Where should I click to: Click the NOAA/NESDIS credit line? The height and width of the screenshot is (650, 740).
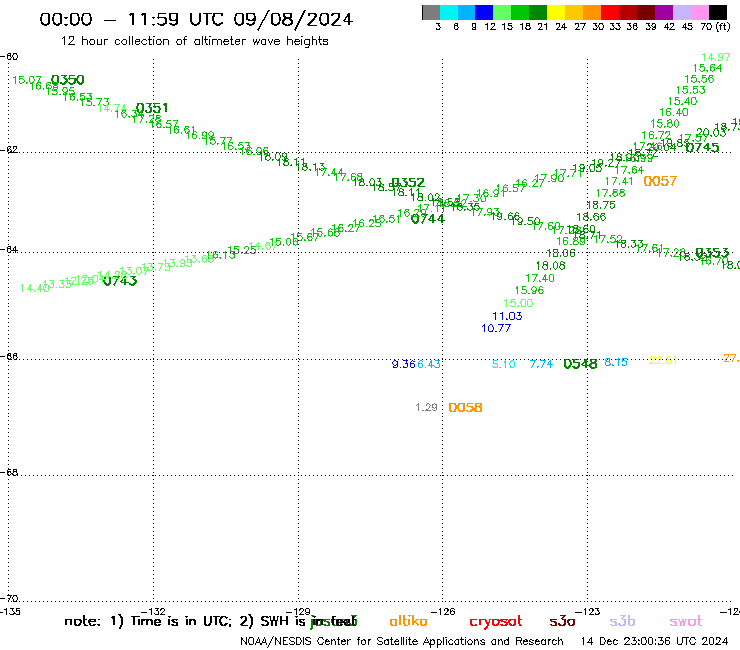402,641
